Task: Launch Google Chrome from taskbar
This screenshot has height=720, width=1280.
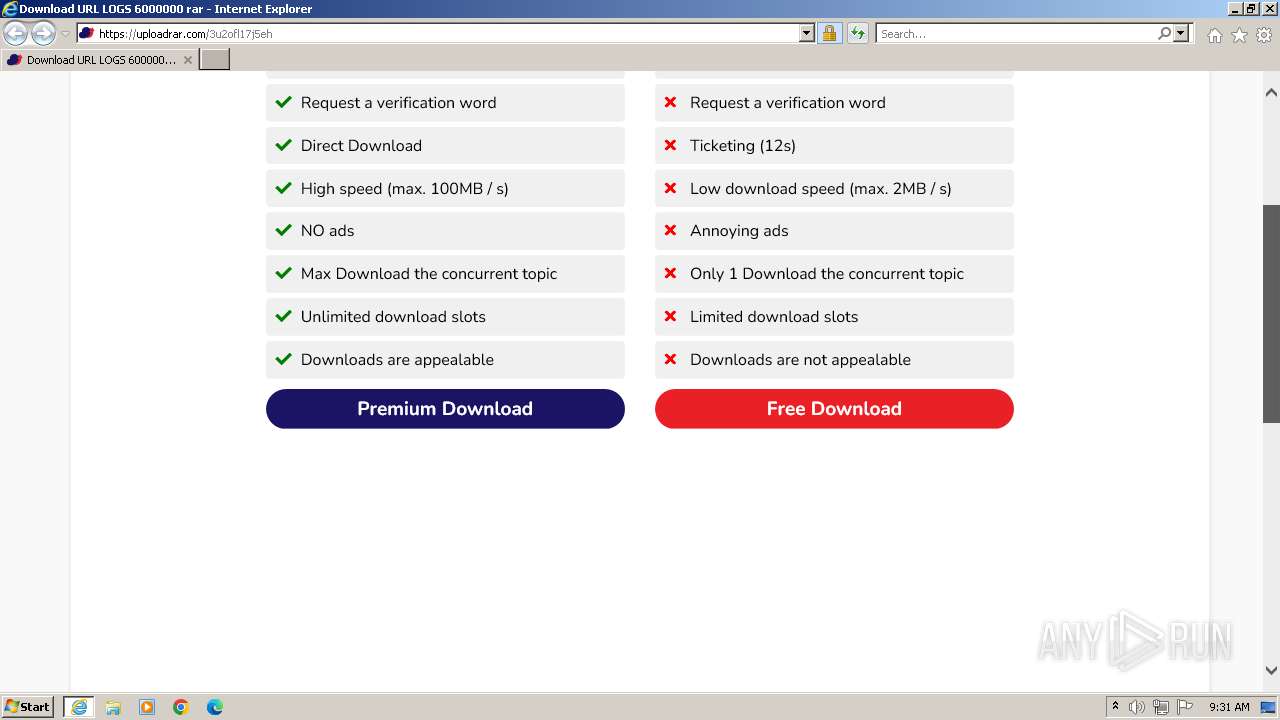Action: 181,707
